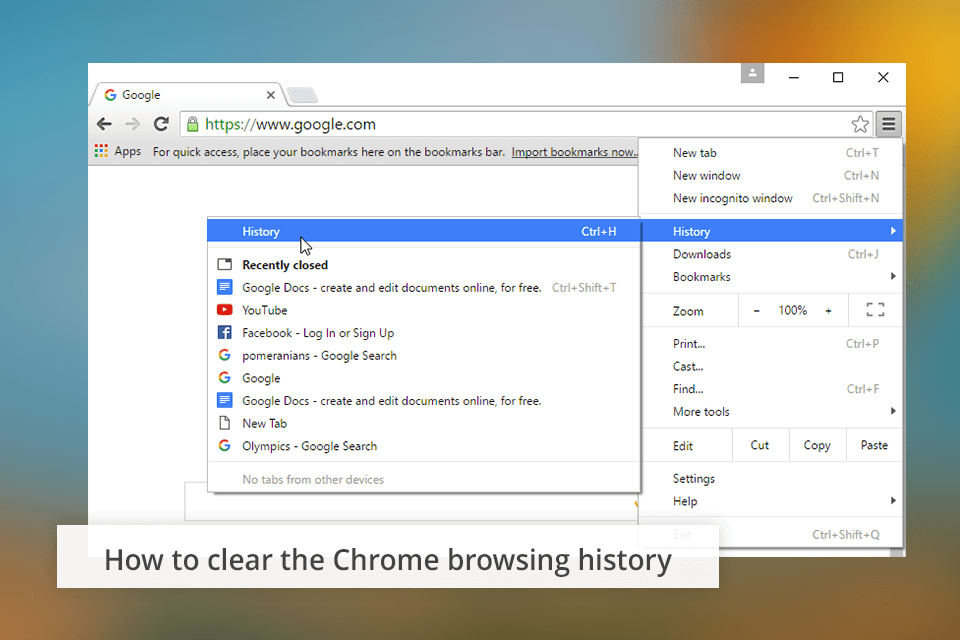Expand the Help submenu arrow
This screenshot has width=960, height=640.
tap(893, 500)
